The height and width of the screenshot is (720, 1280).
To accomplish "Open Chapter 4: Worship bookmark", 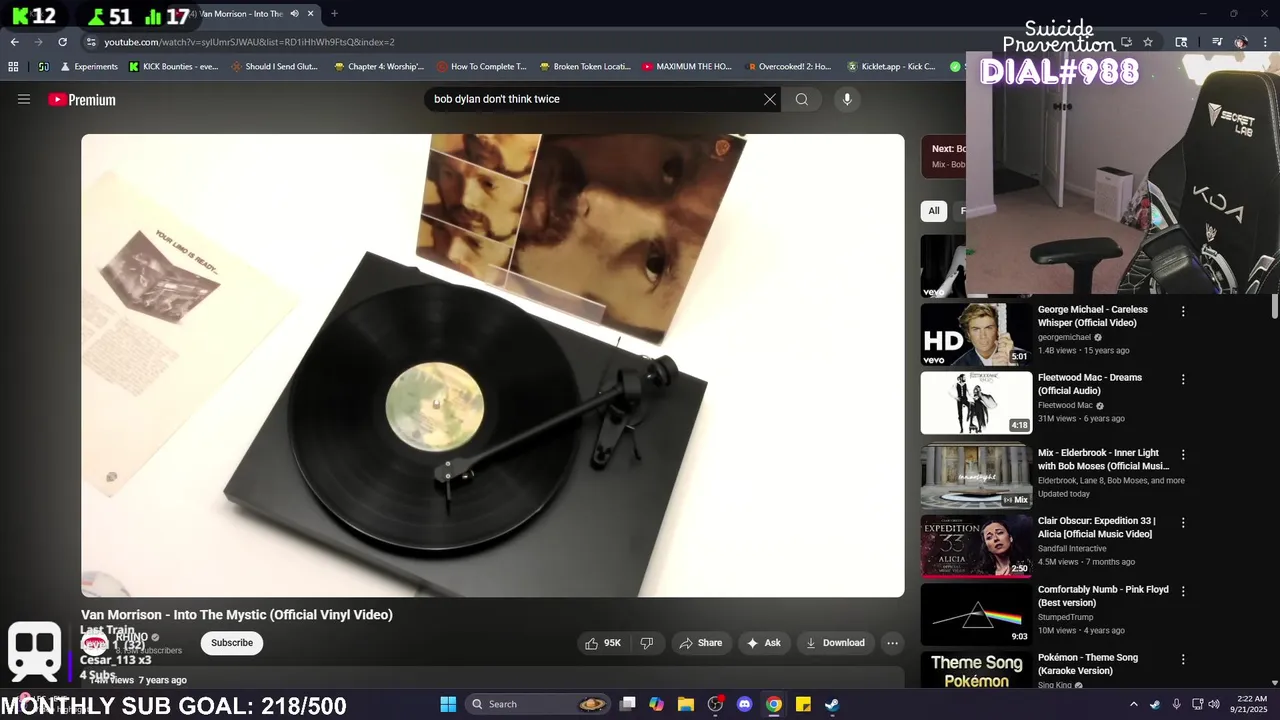I will point(379,67).
